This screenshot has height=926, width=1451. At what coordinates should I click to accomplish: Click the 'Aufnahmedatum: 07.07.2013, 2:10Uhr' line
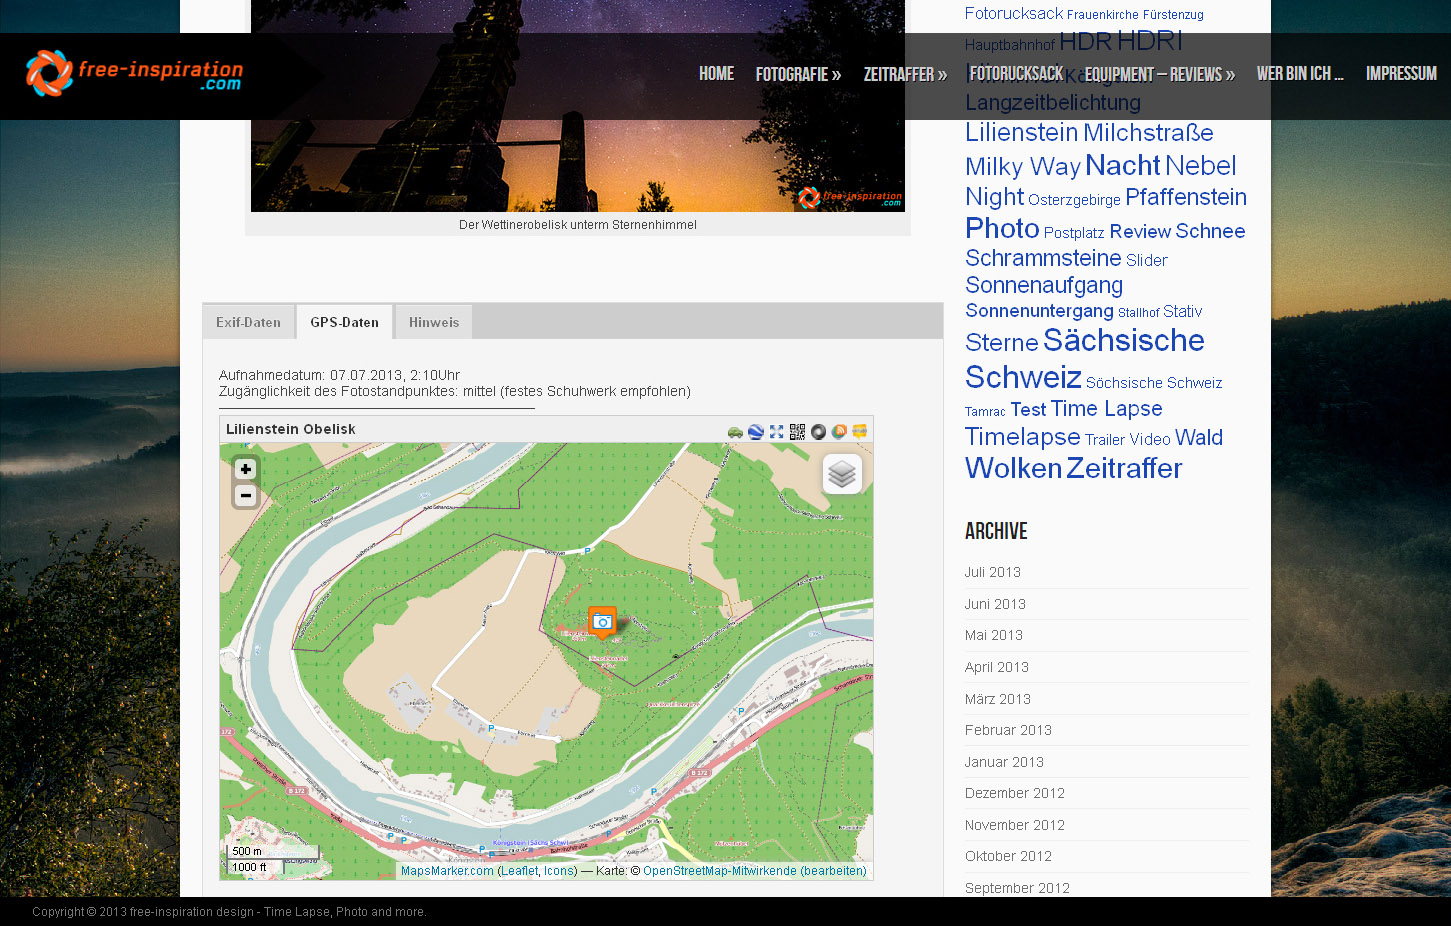click(x=340, y=375)
